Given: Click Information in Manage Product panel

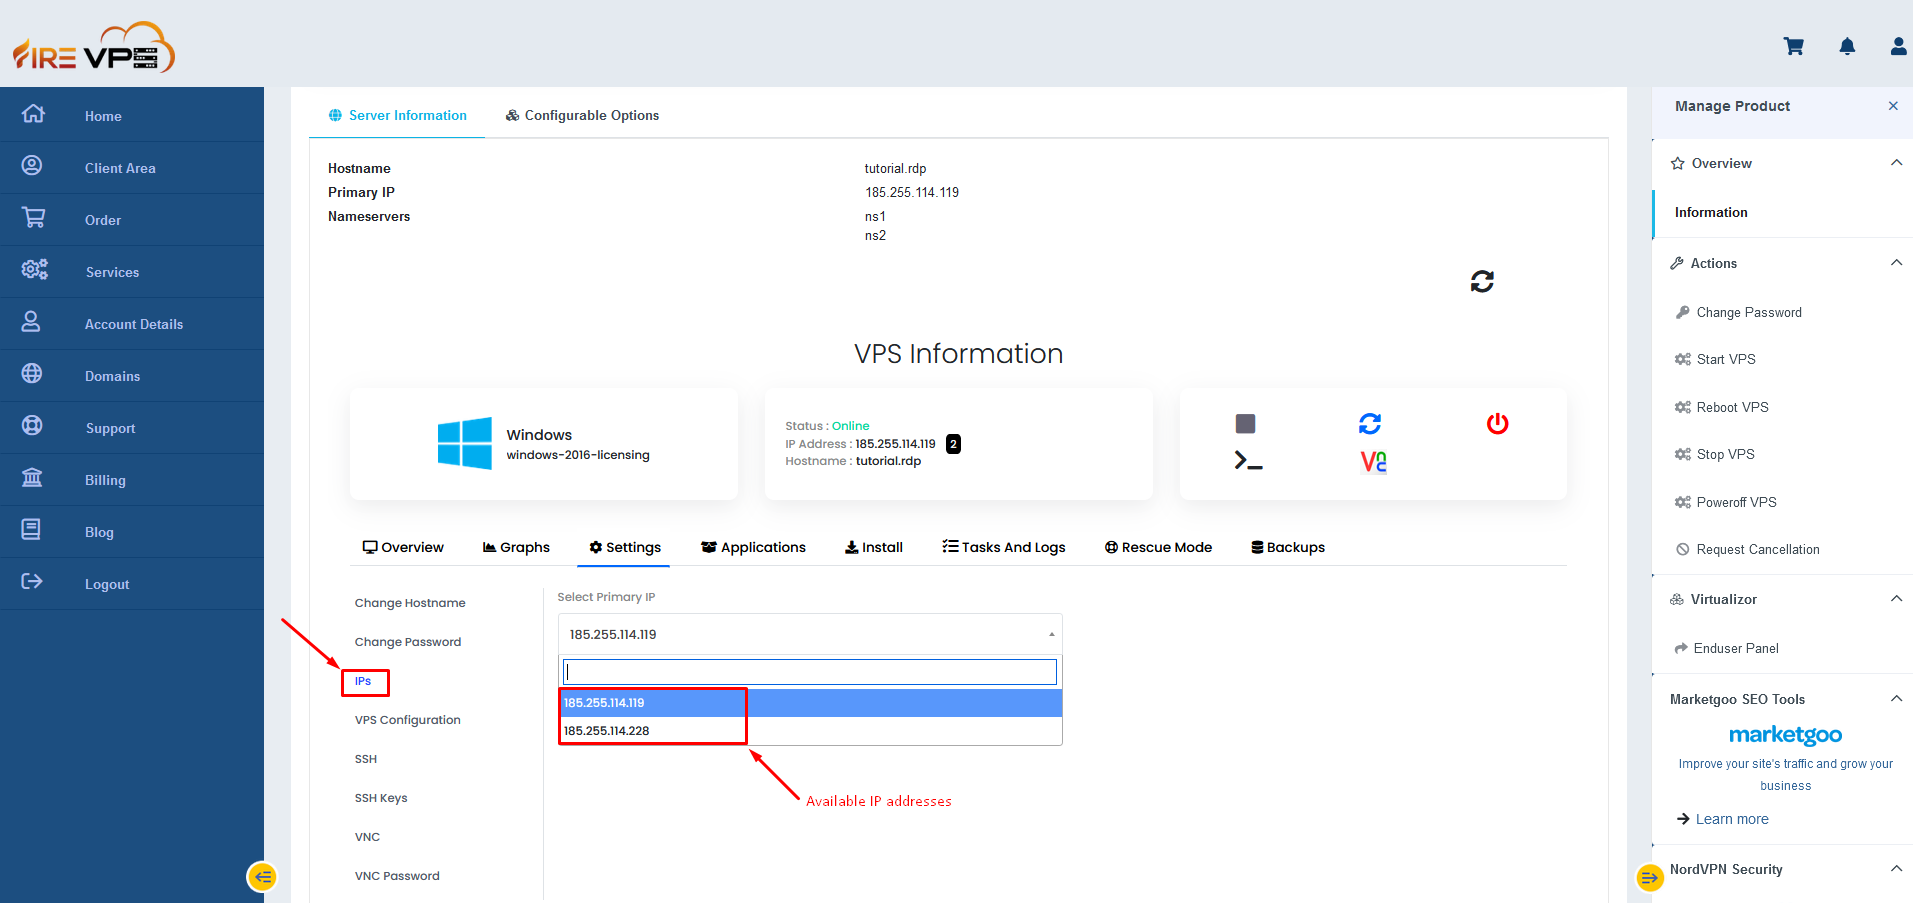Looking at the screenshot, I should point(1711,212).
